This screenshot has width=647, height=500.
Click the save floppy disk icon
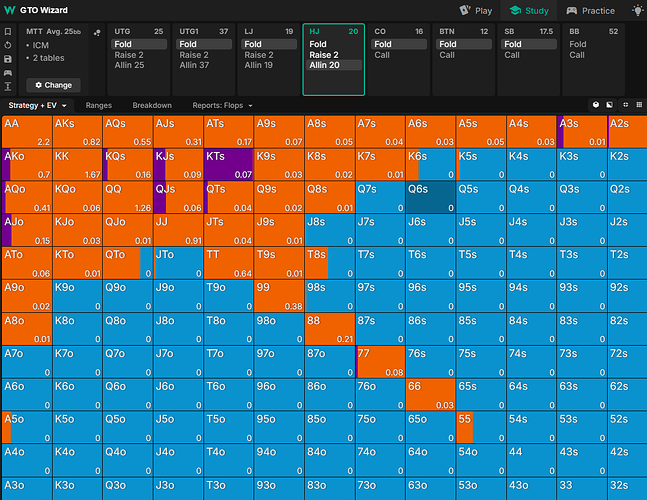pos(8,59)
